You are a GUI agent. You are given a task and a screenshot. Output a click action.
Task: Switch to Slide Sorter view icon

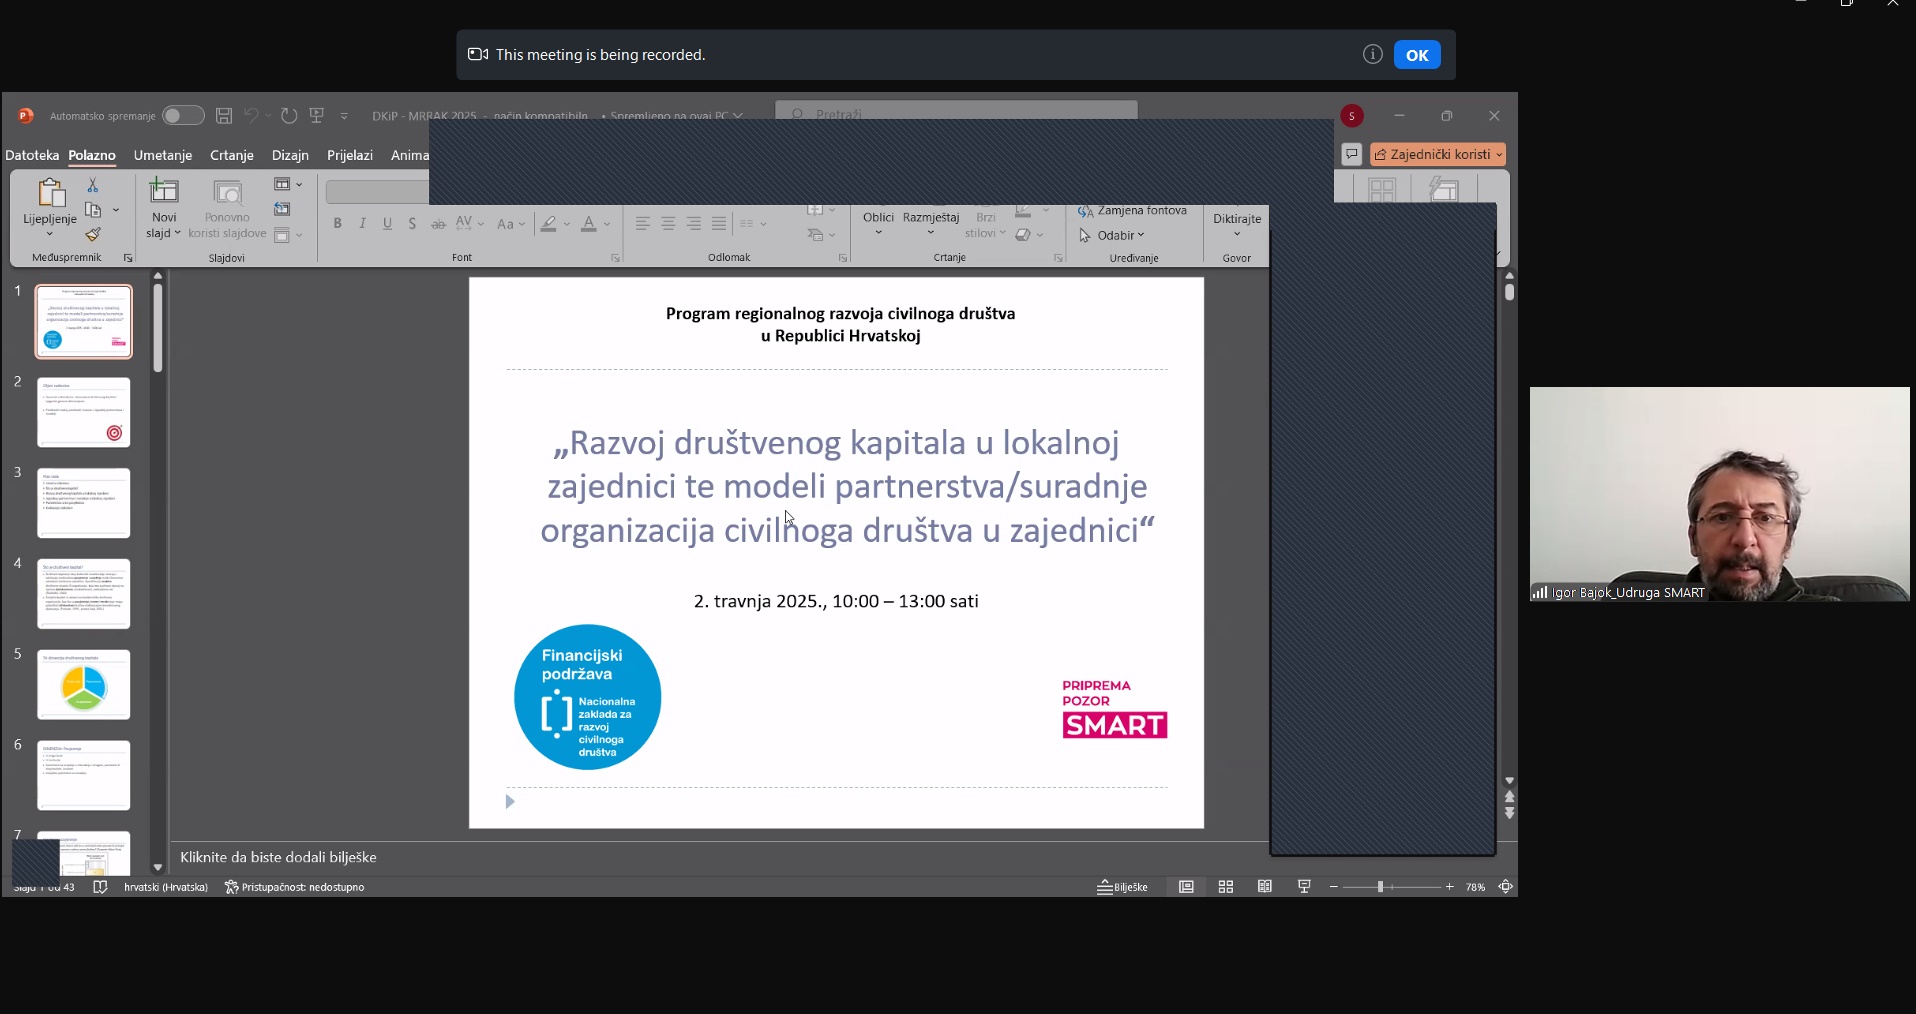point(1226,887)
